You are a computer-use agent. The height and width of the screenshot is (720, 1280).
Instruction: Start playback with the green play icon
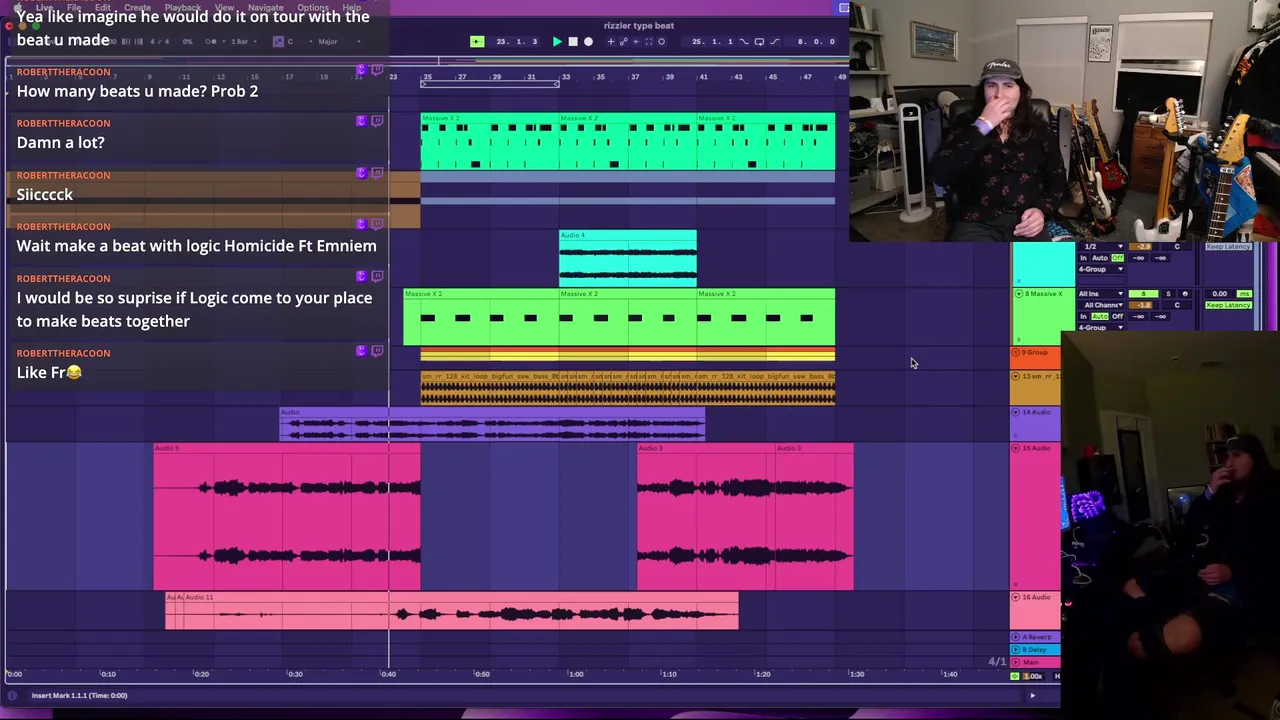557,41
